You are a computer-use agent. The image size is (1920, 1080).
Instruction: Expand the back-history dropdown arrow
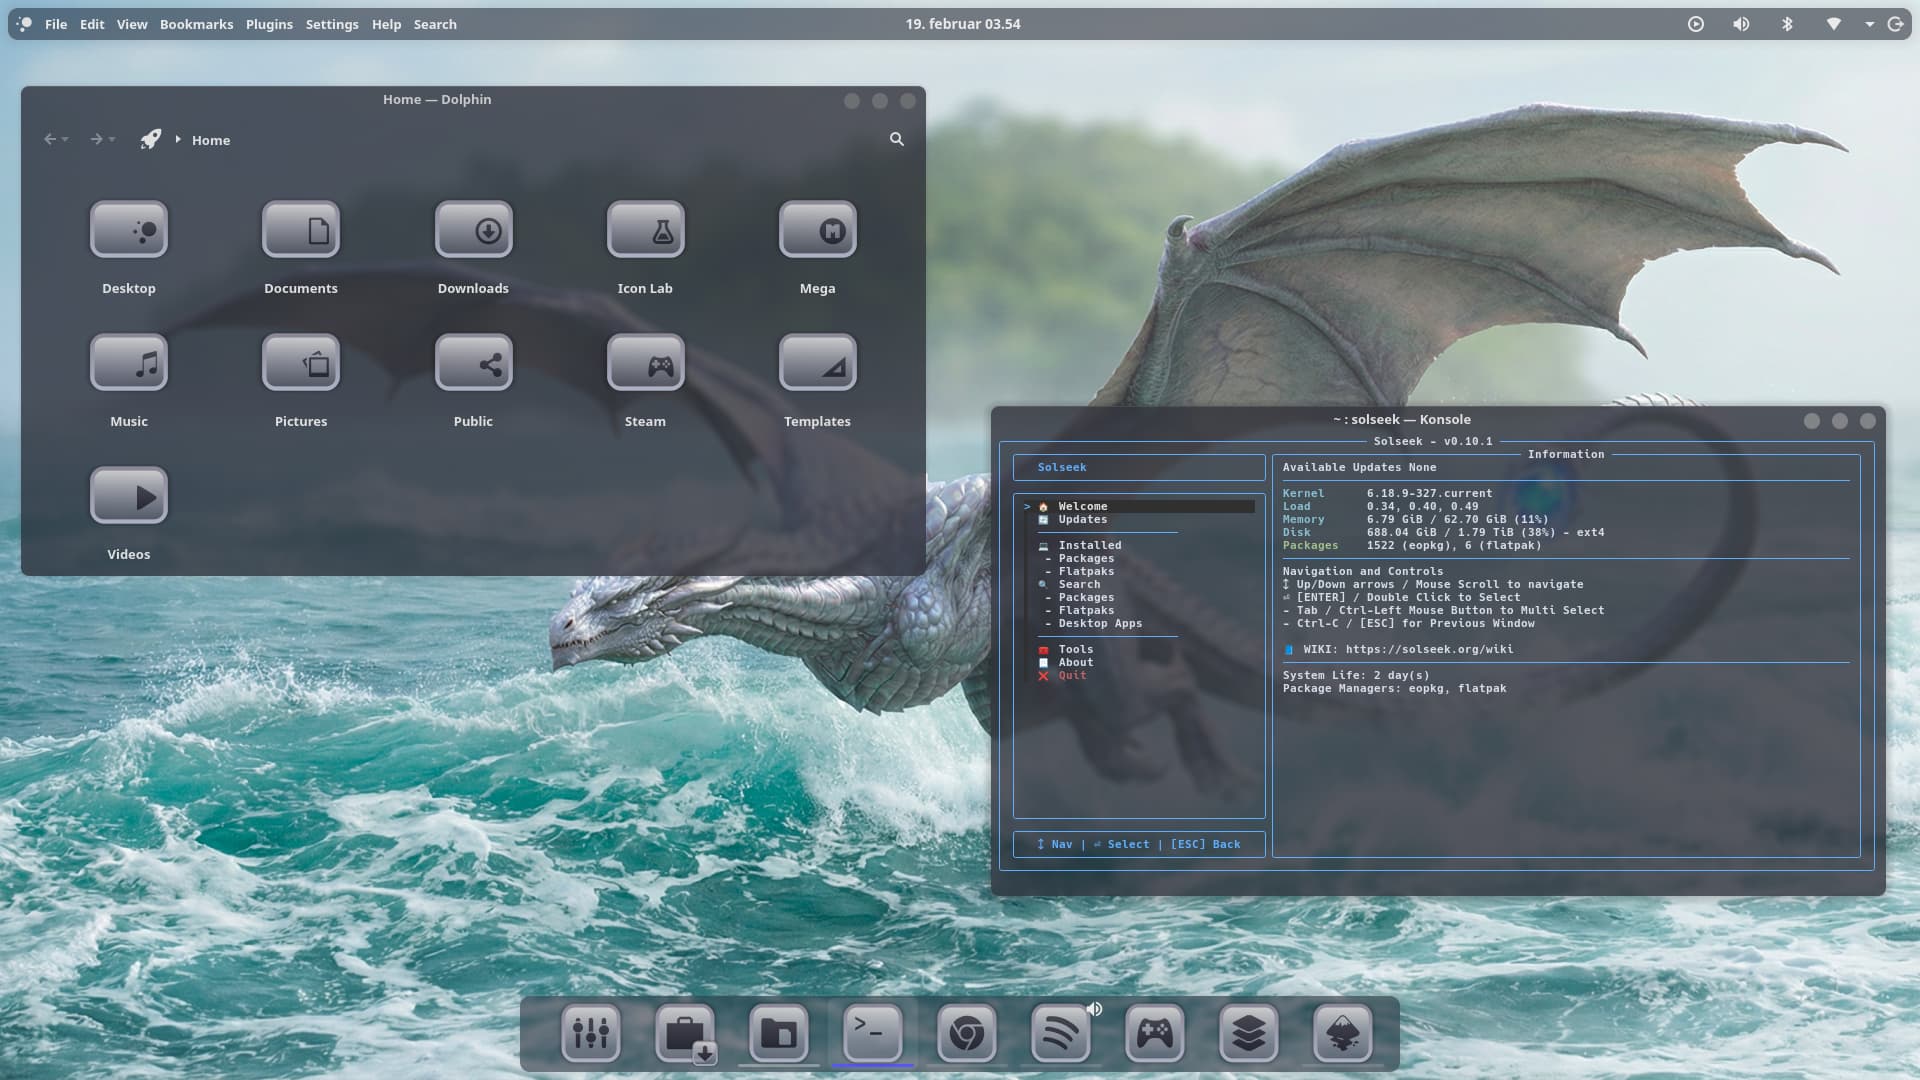click(x=66, y=140)
